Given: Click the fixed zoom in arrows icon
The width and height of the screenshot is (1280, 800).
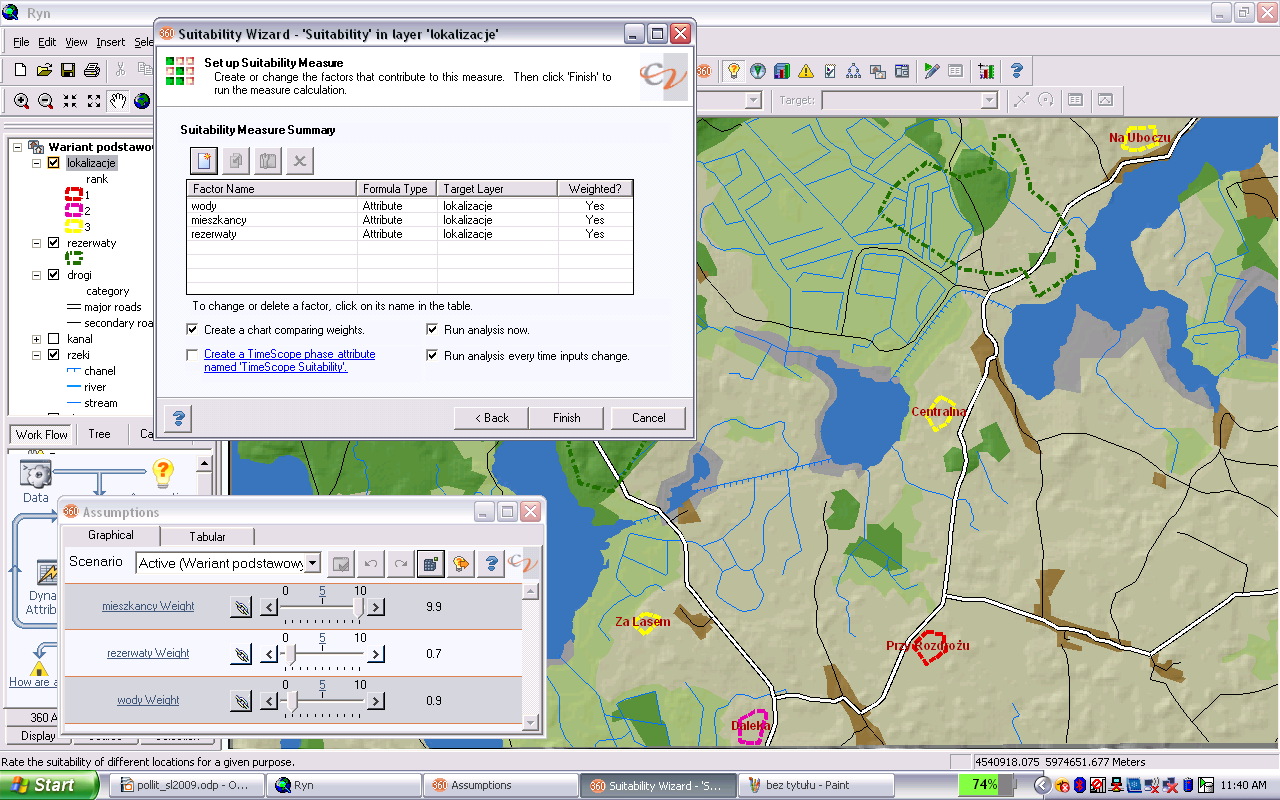Looking at the screenshot, I should (x=70, y=101).
